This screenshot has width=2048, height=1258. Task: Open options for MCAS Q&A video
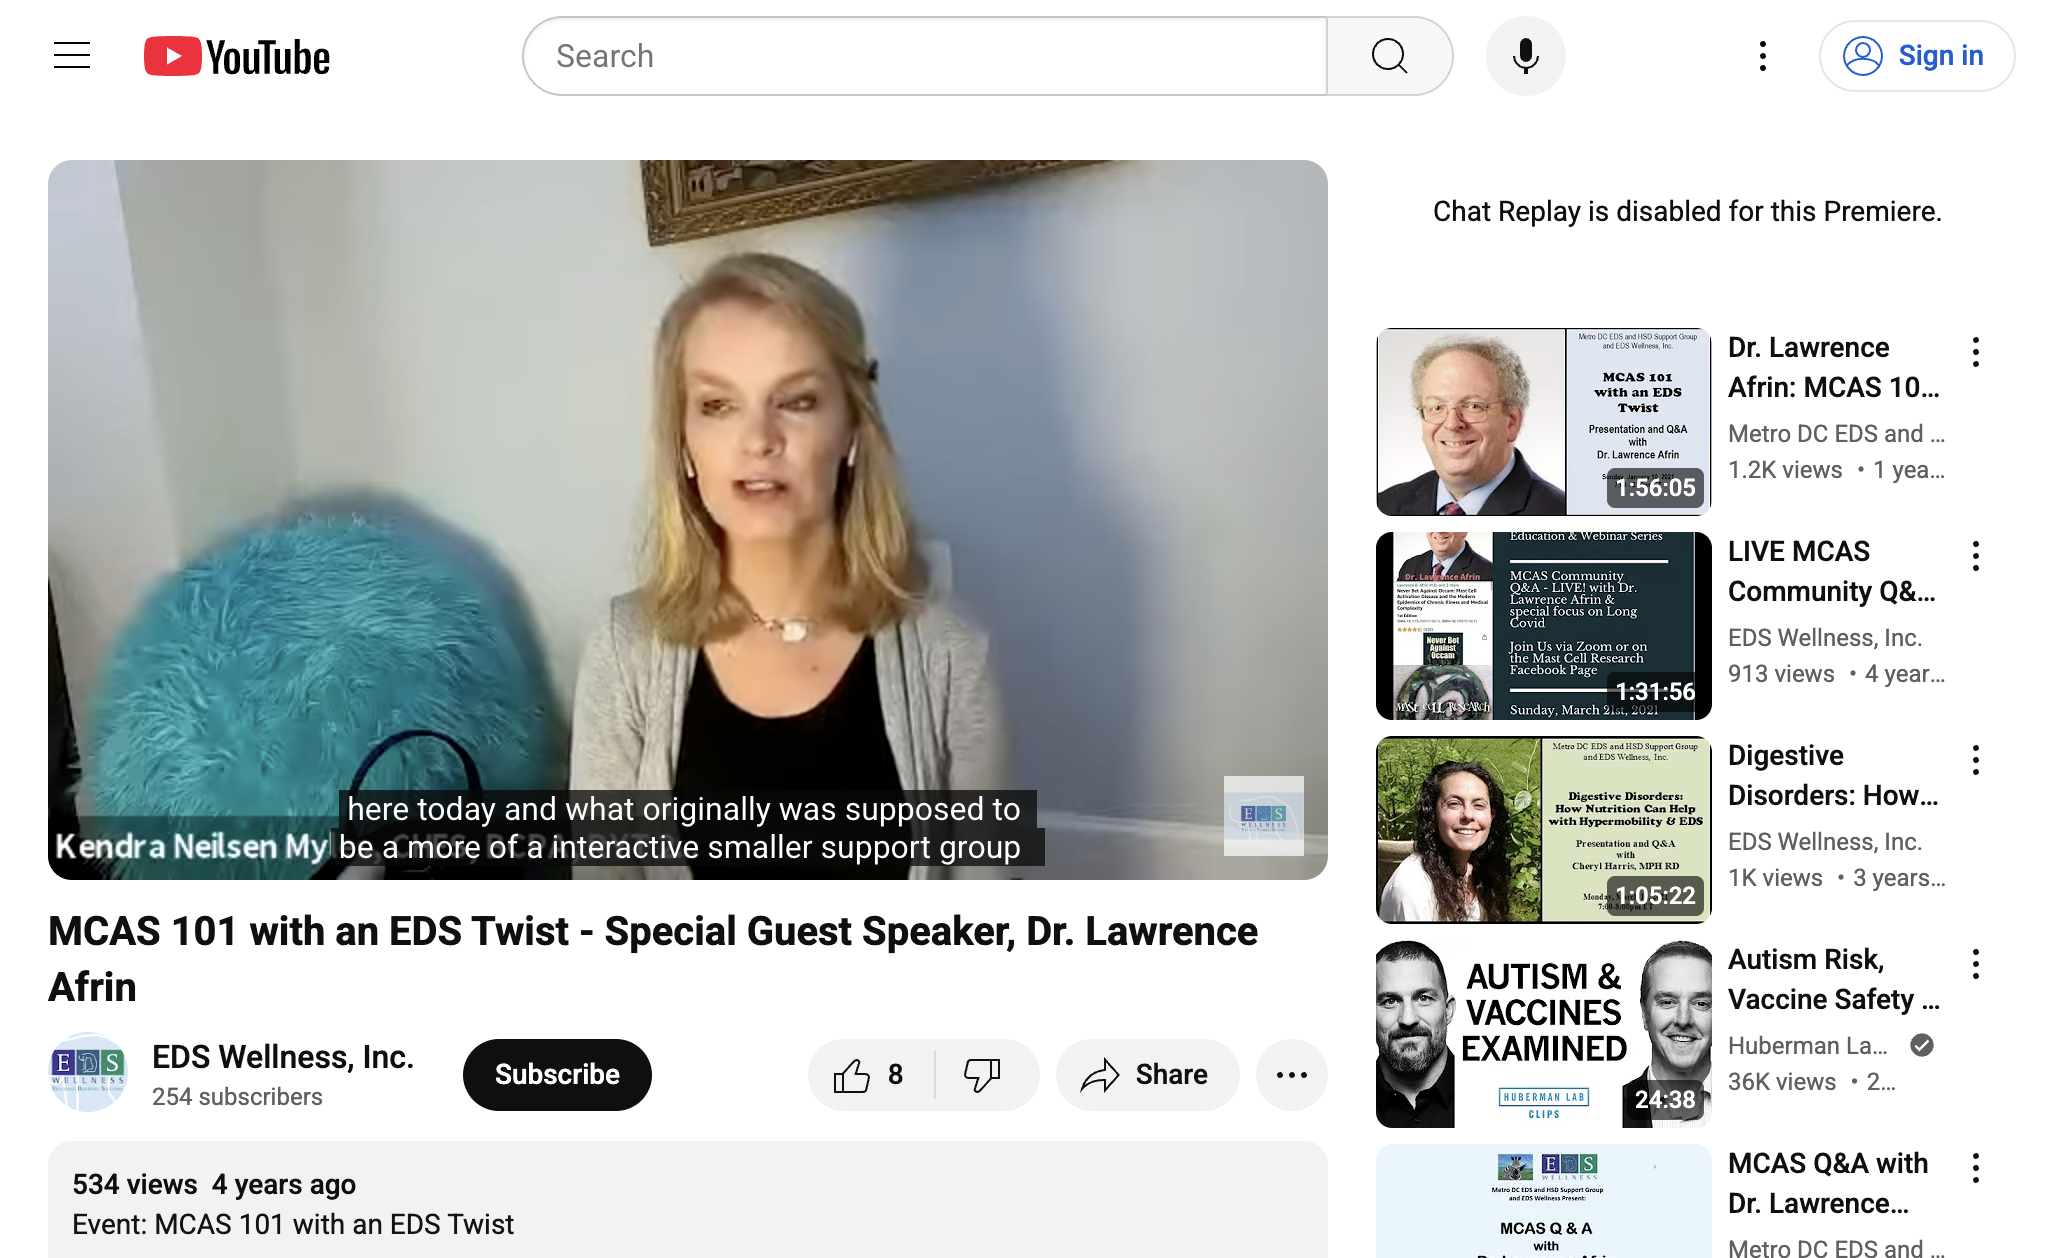(x=1976, y=1167)
